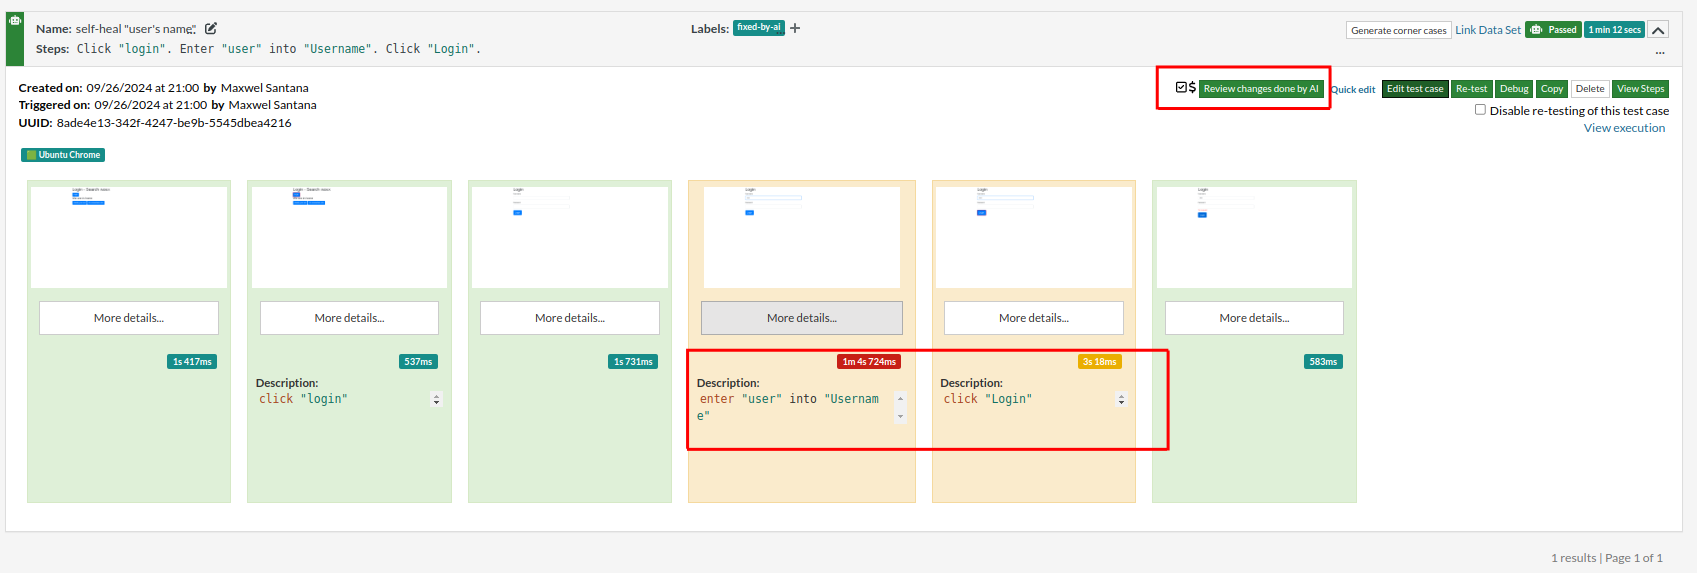The image size is (1697, 573).
Task: Click the robot icon on green bar
Action: click(15, 20)
